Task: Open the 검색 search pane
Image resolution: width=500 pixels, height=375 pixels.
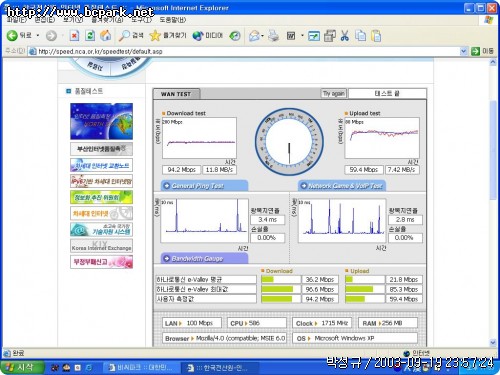Action: [x=131, y=36]
